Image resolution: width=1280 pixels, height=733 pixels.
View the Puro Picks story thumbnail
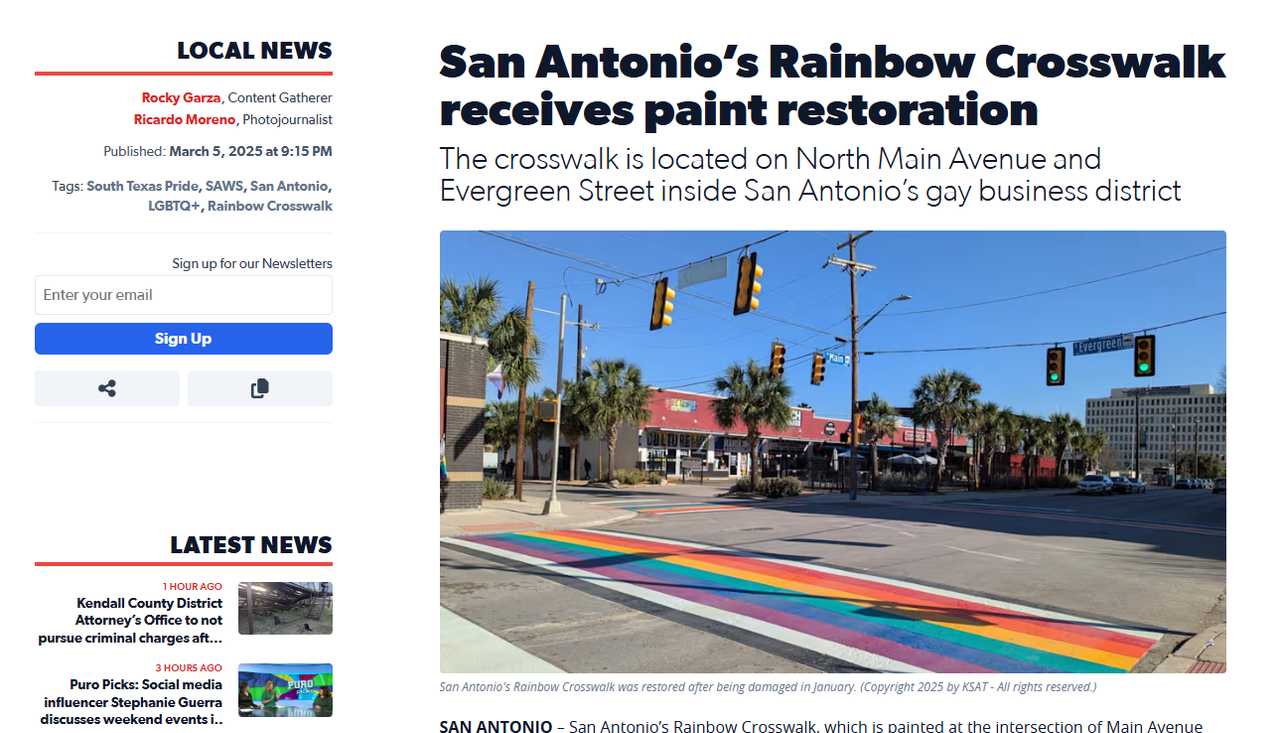click(285, 690)
